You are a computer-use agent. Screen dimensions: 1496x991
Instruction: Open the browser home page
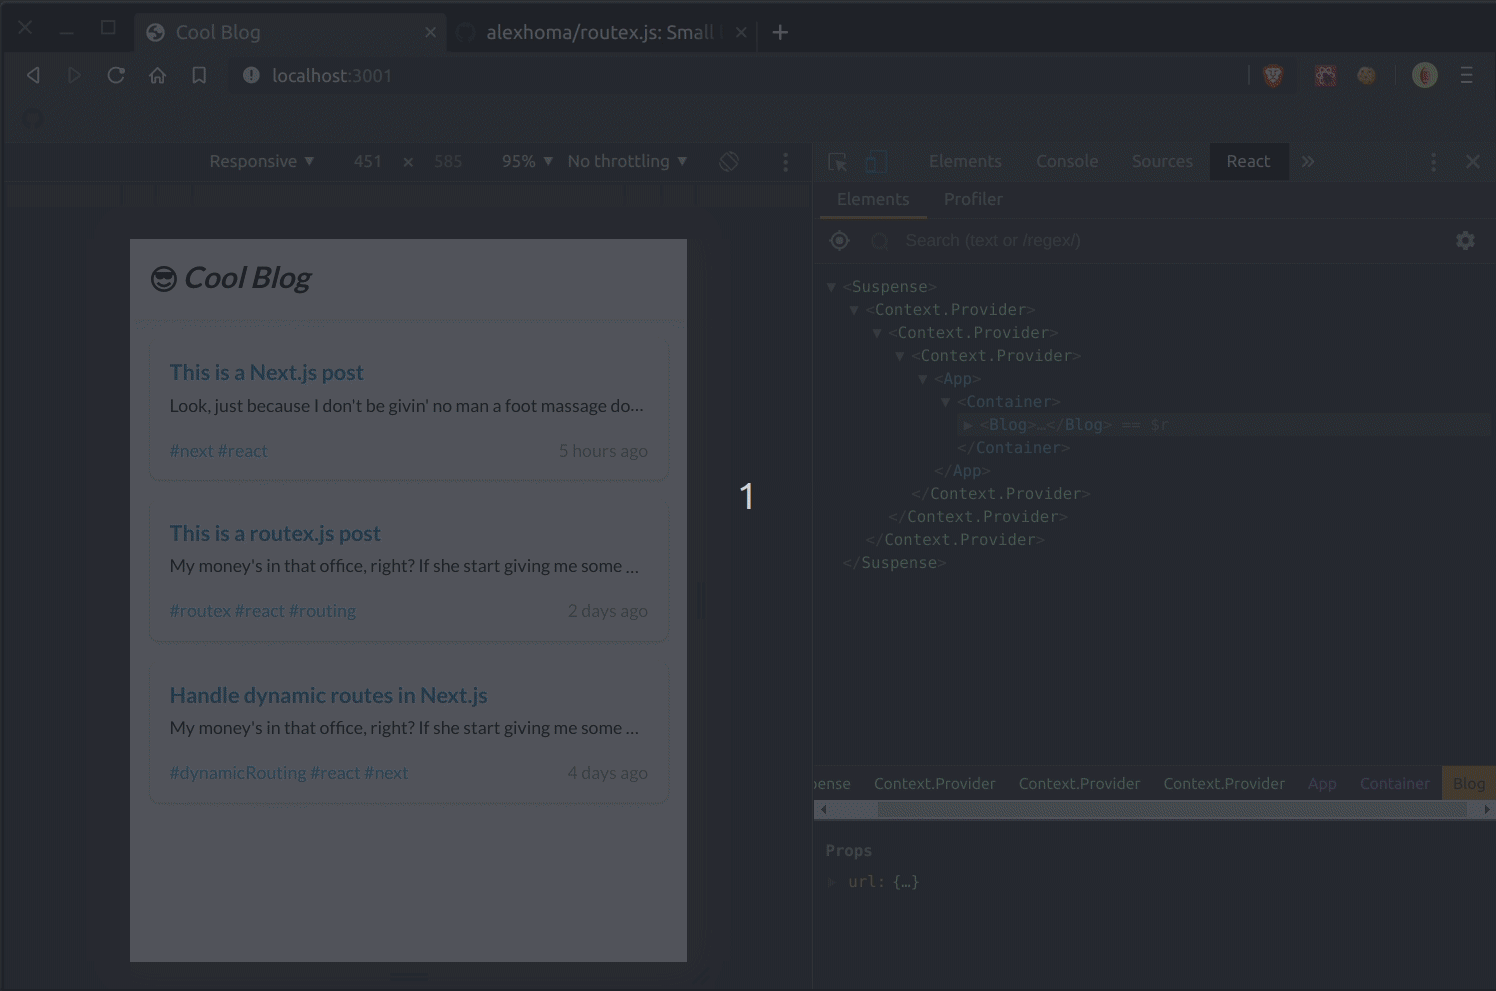click(158, 75)
